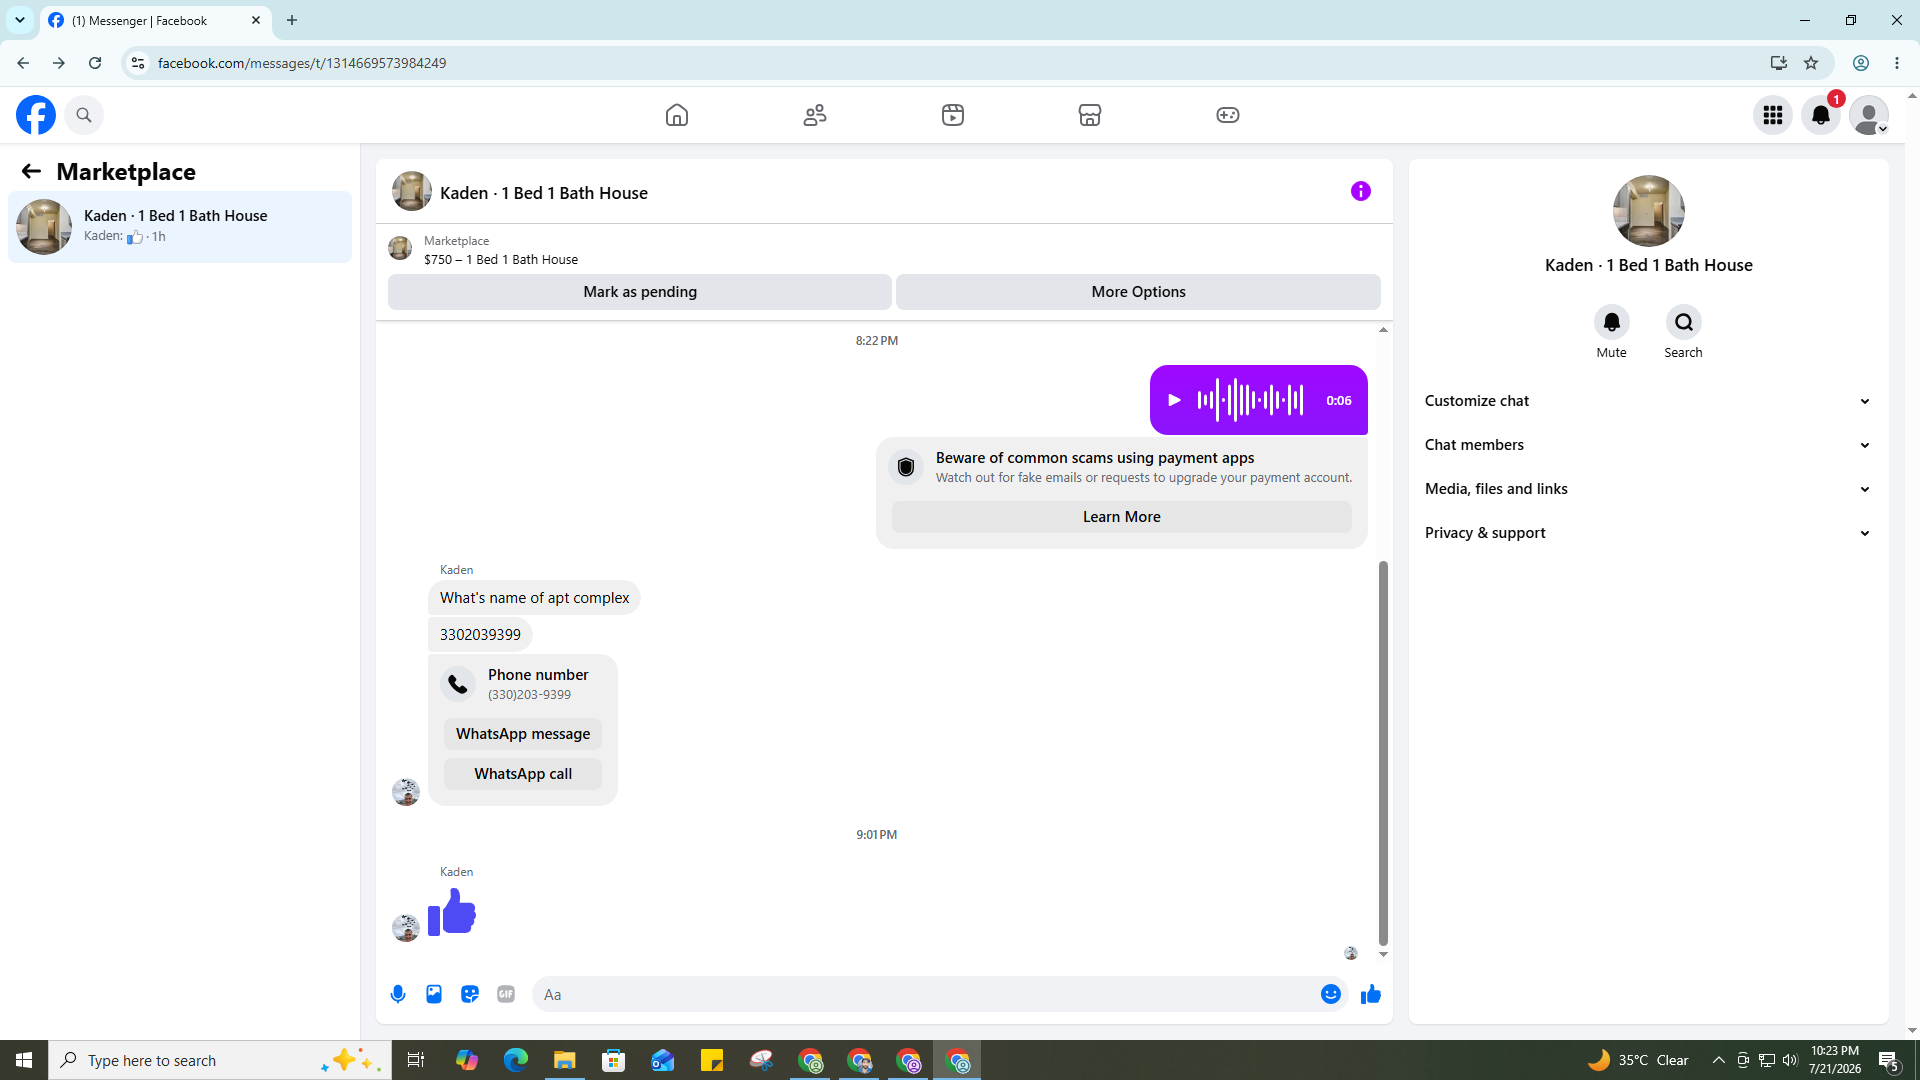
Task: Open the Chrome three-dot menu
Action: tap(1897, 63)
